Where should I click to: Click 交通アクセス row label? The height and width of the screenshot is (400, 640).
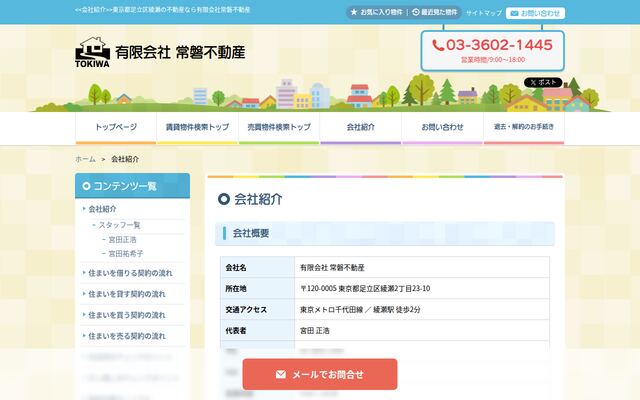pos(246,310)
